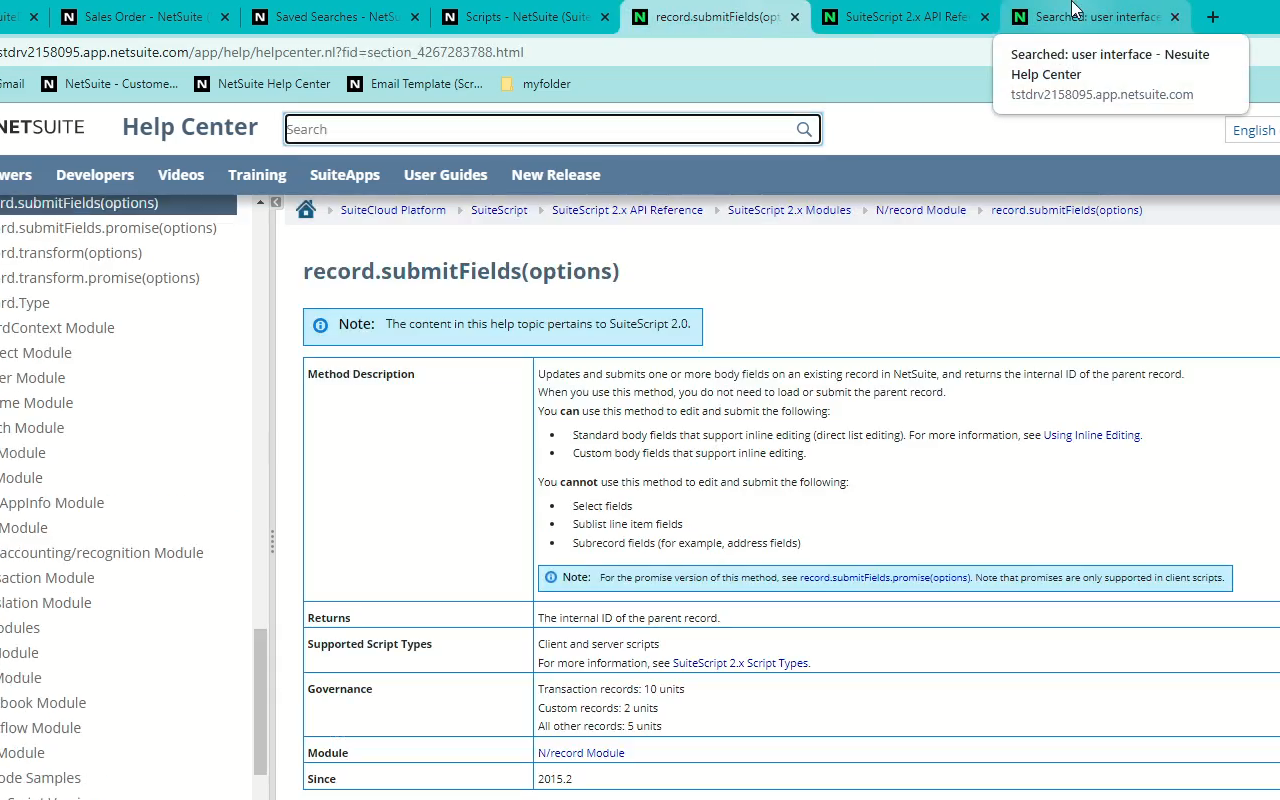Viewport: 1280px width, 800px height.
Task: Click the SuiteScript breadcrumb link
Action: tap(499, 210)
